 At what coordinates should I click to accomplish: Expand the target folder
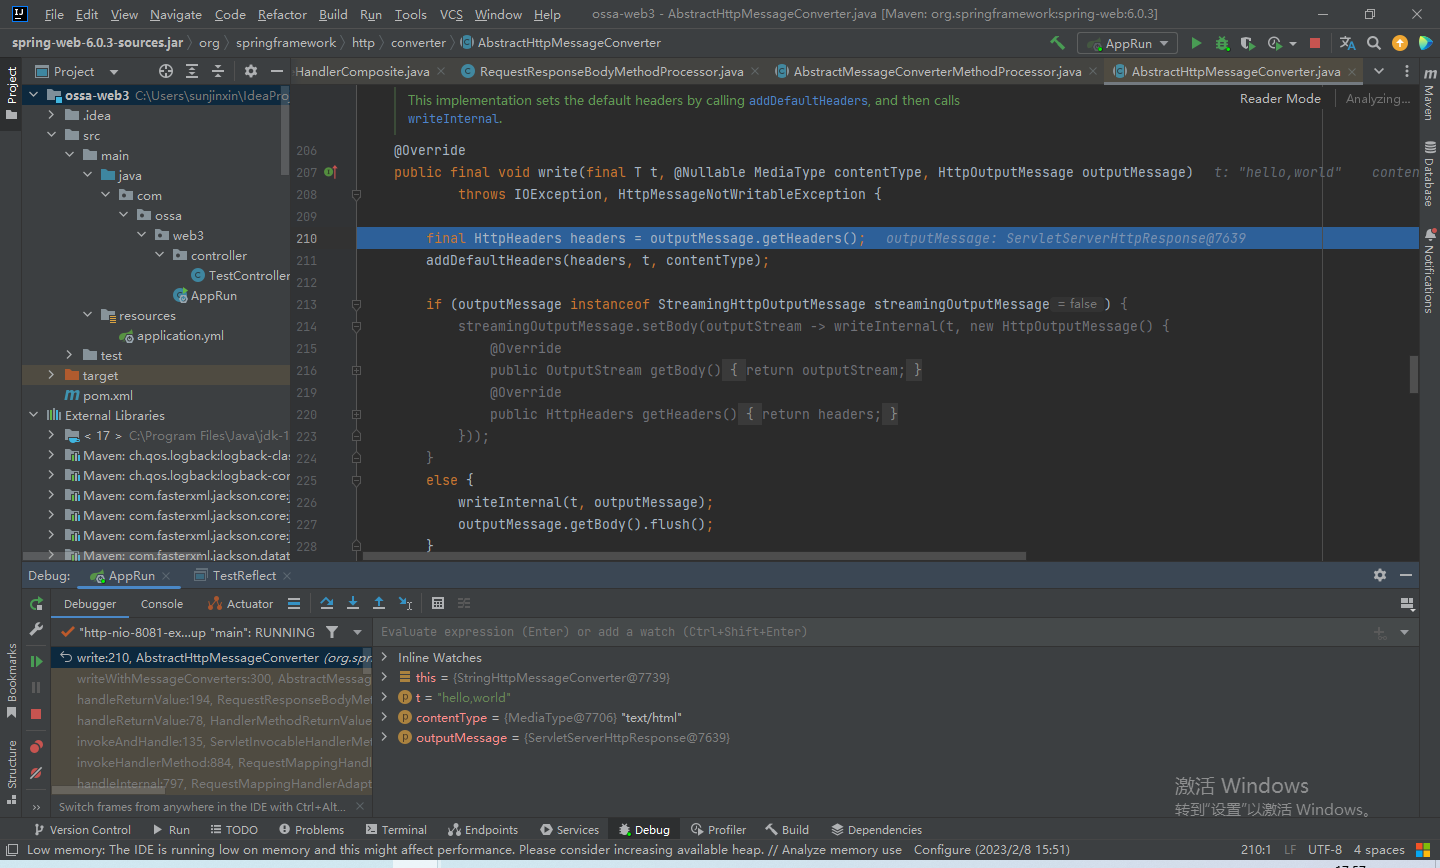click(51, 375)
